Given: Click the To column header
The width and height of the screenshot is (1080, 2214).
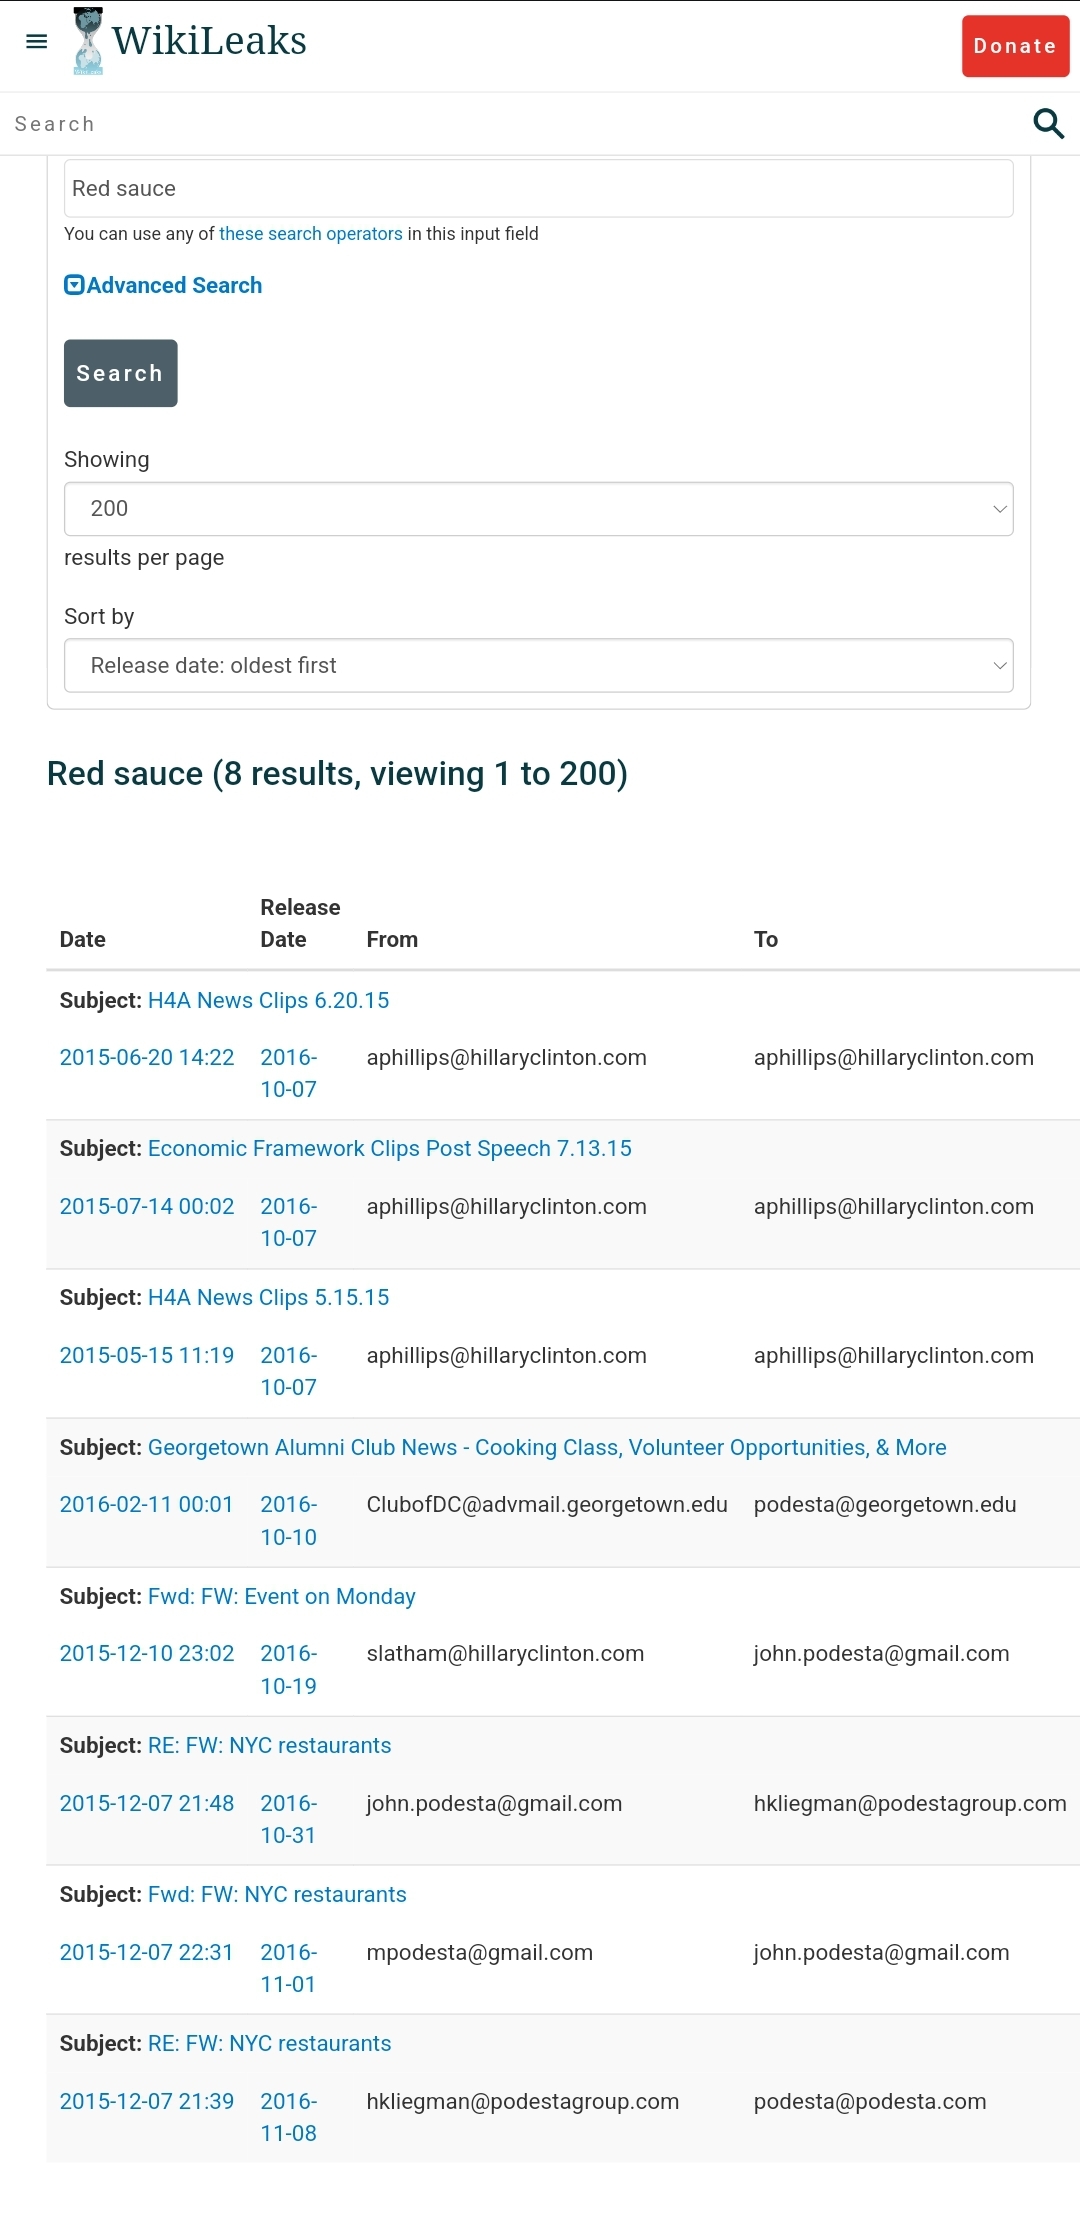Looking at the screenshot, I should [766, 939].
